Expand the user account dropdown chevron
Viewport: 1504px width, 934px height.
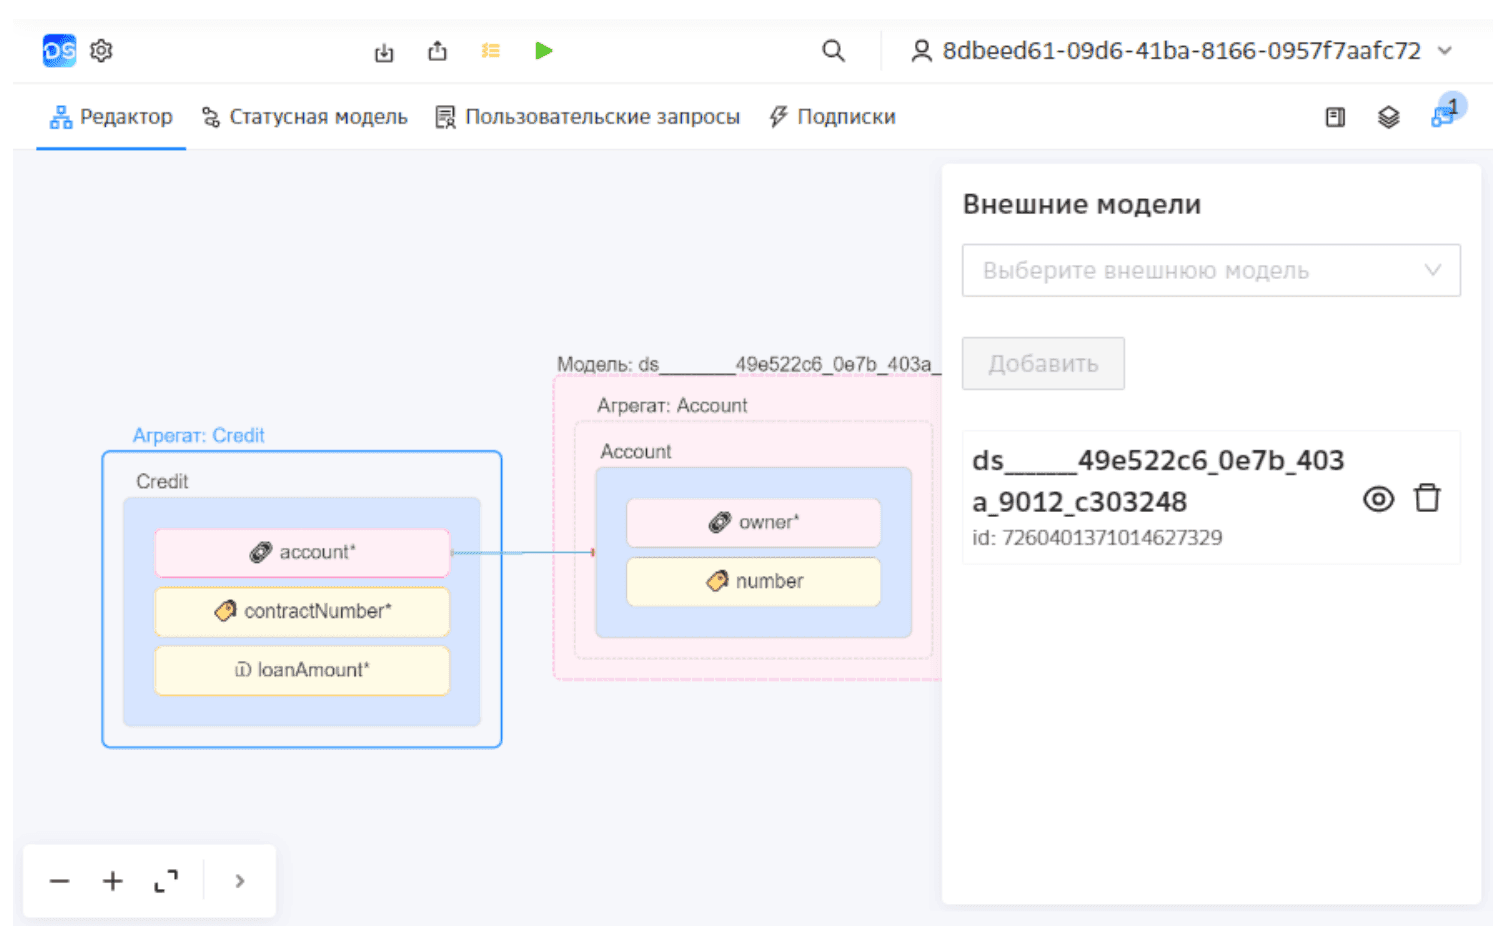(1445, 51)
